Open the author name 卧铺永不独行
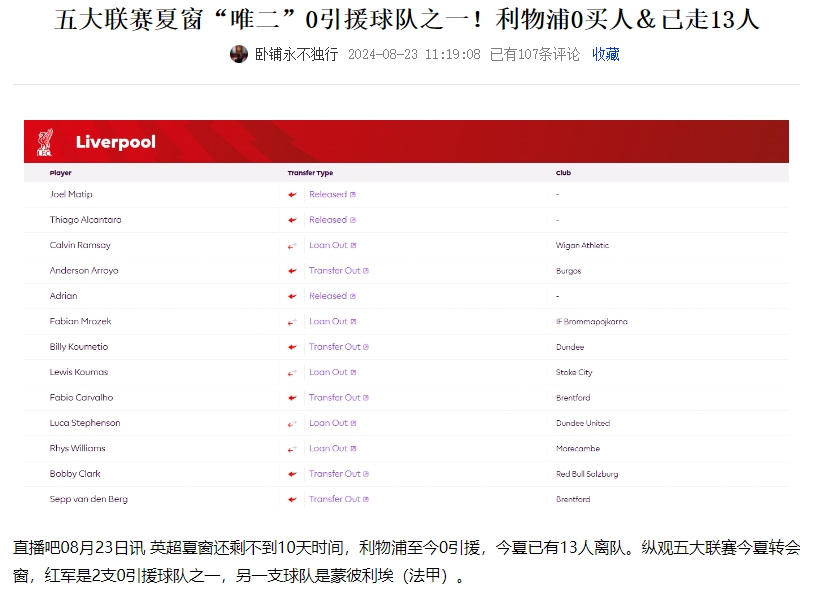Image resolution: width=814 pixels, height=596 pixels. [x=296, y=54]
